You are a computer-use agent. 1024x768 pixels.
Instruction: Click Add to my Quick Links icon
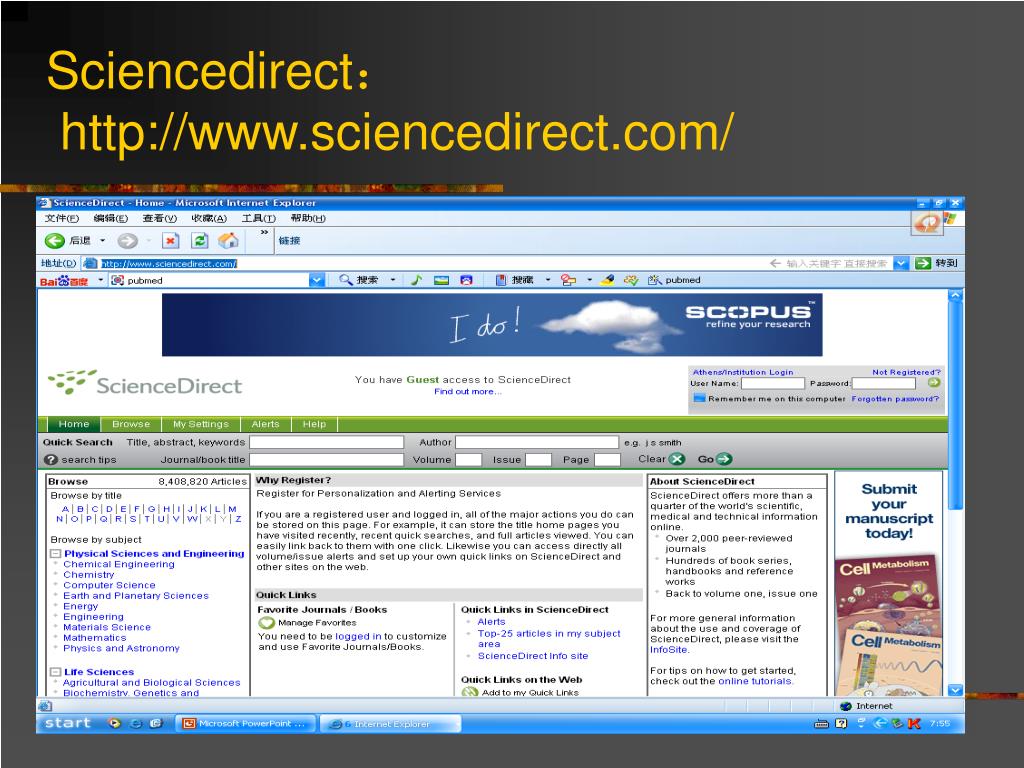(470, 692)
